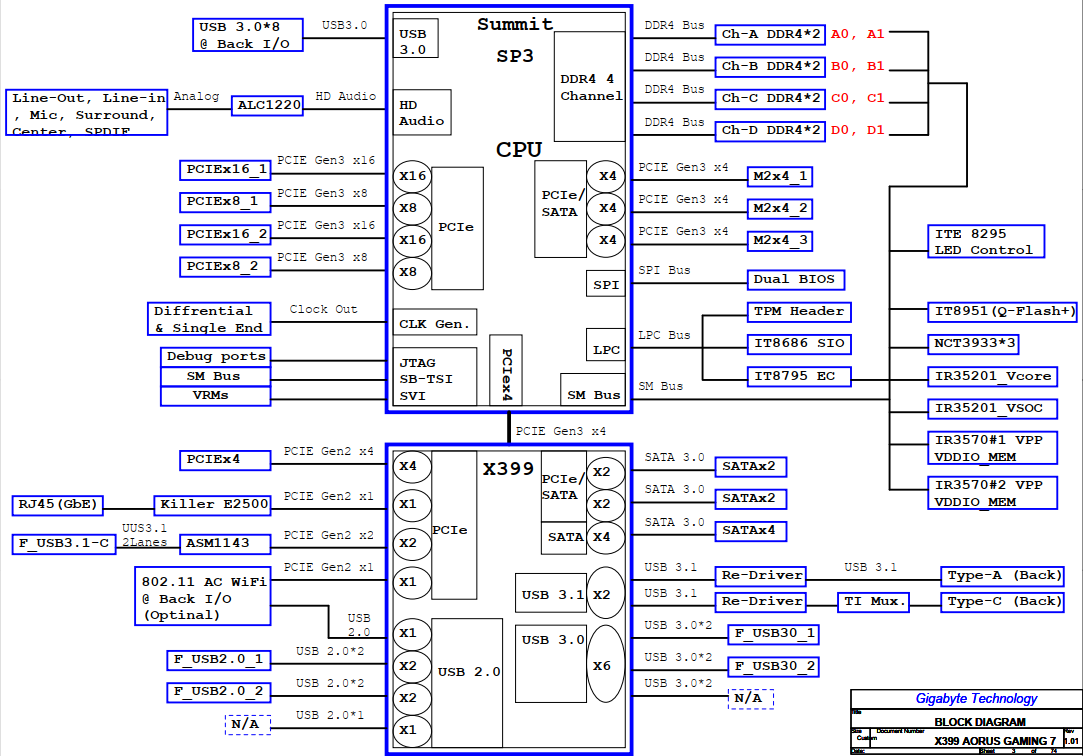Click the F_USB2.0_1 header box
This screenshot has height=756, width=1083.
pyautogui.click(x=218, y=661)
